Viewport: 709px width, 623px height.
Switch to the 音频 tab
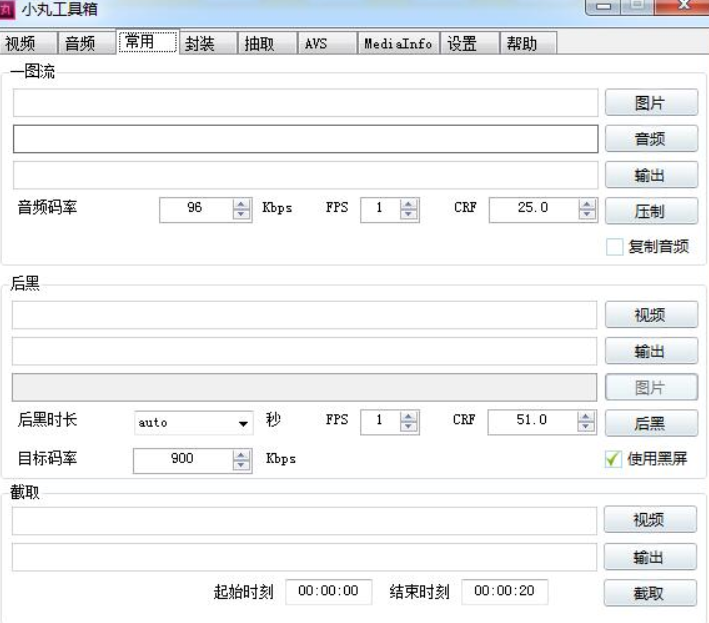click(x=87, y=43)
